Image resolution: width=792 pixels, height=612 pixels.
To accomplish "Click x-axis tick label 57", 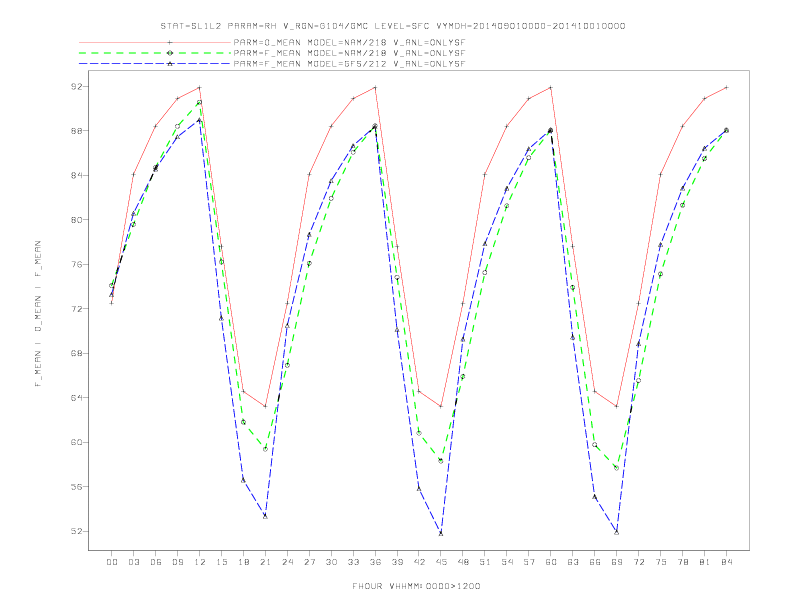I will point(529,562).
